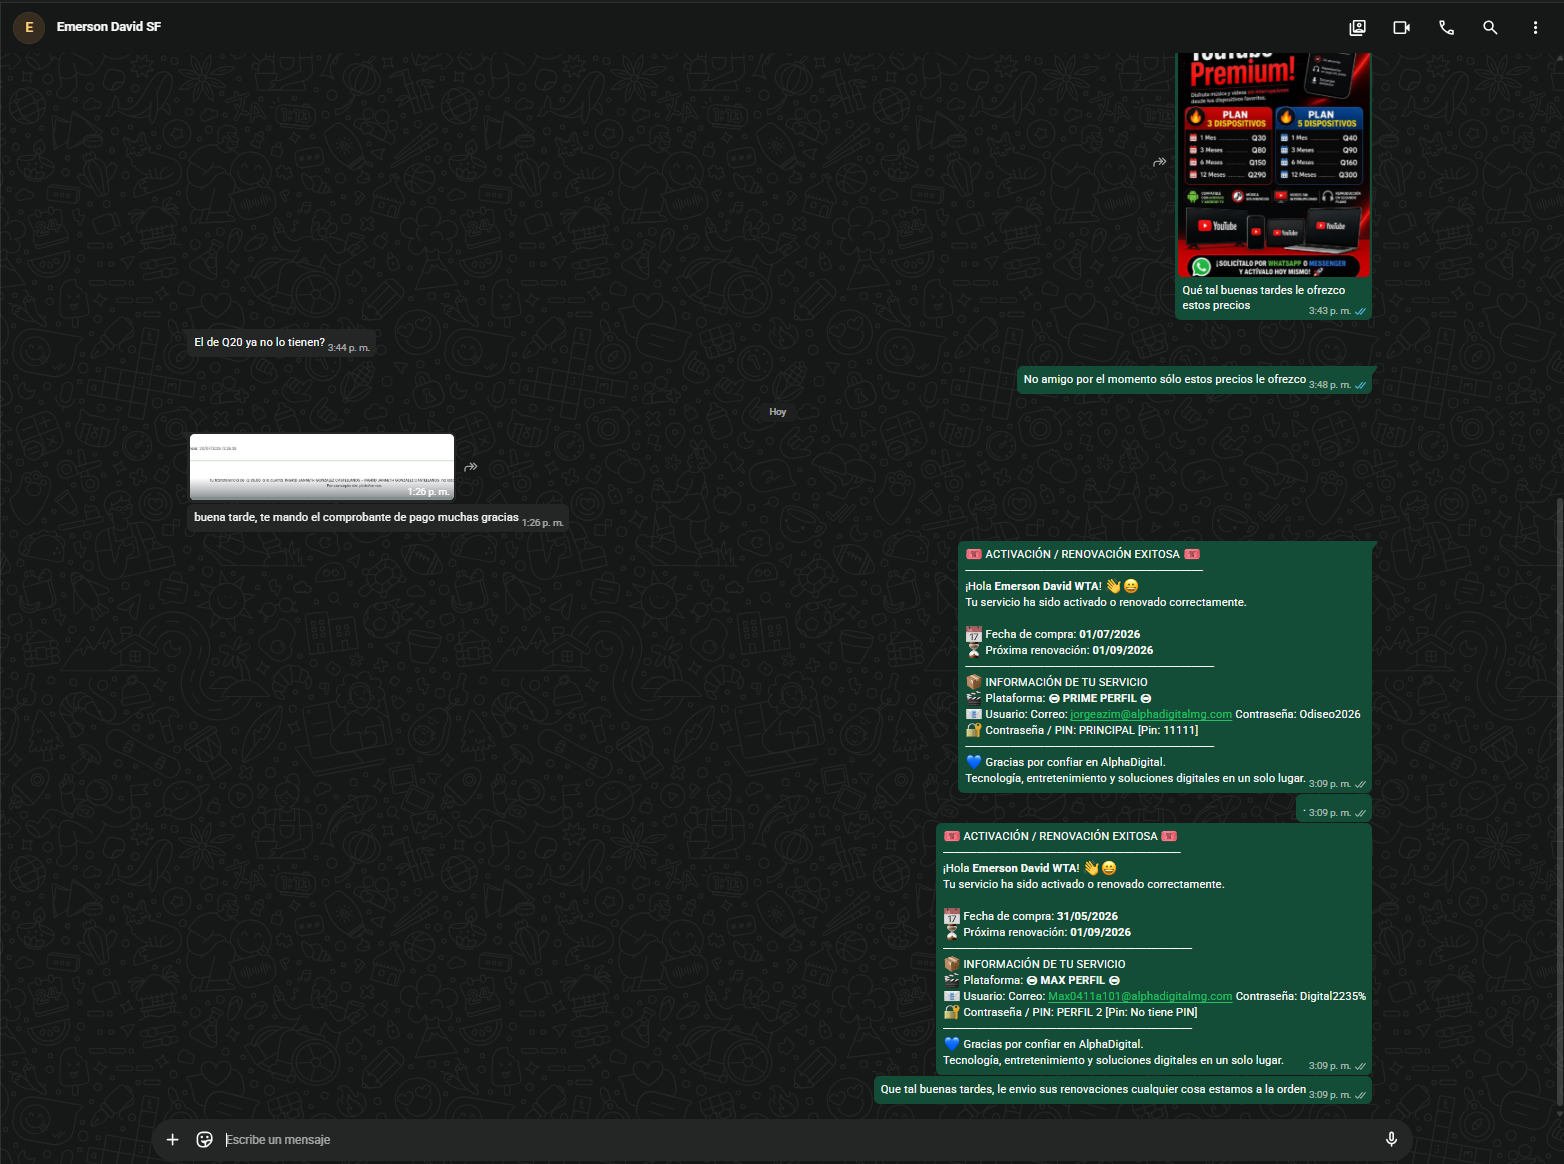Click 'Fecha de compra: 31/05/2026' text
The image size is (1564, 1164).
tap(1040, 916)
